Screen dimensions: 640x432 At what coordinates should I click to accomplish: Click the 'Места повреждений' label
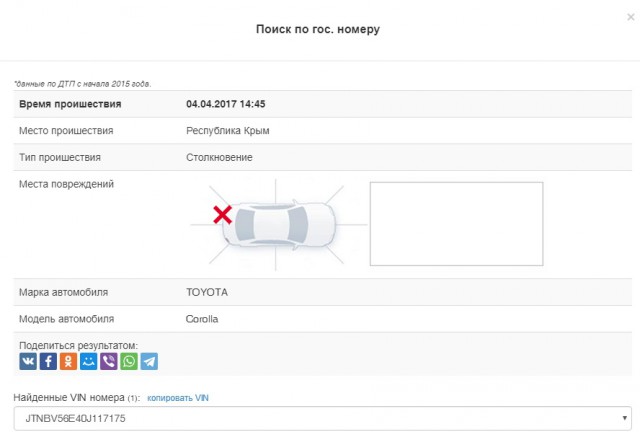(67, 184)
